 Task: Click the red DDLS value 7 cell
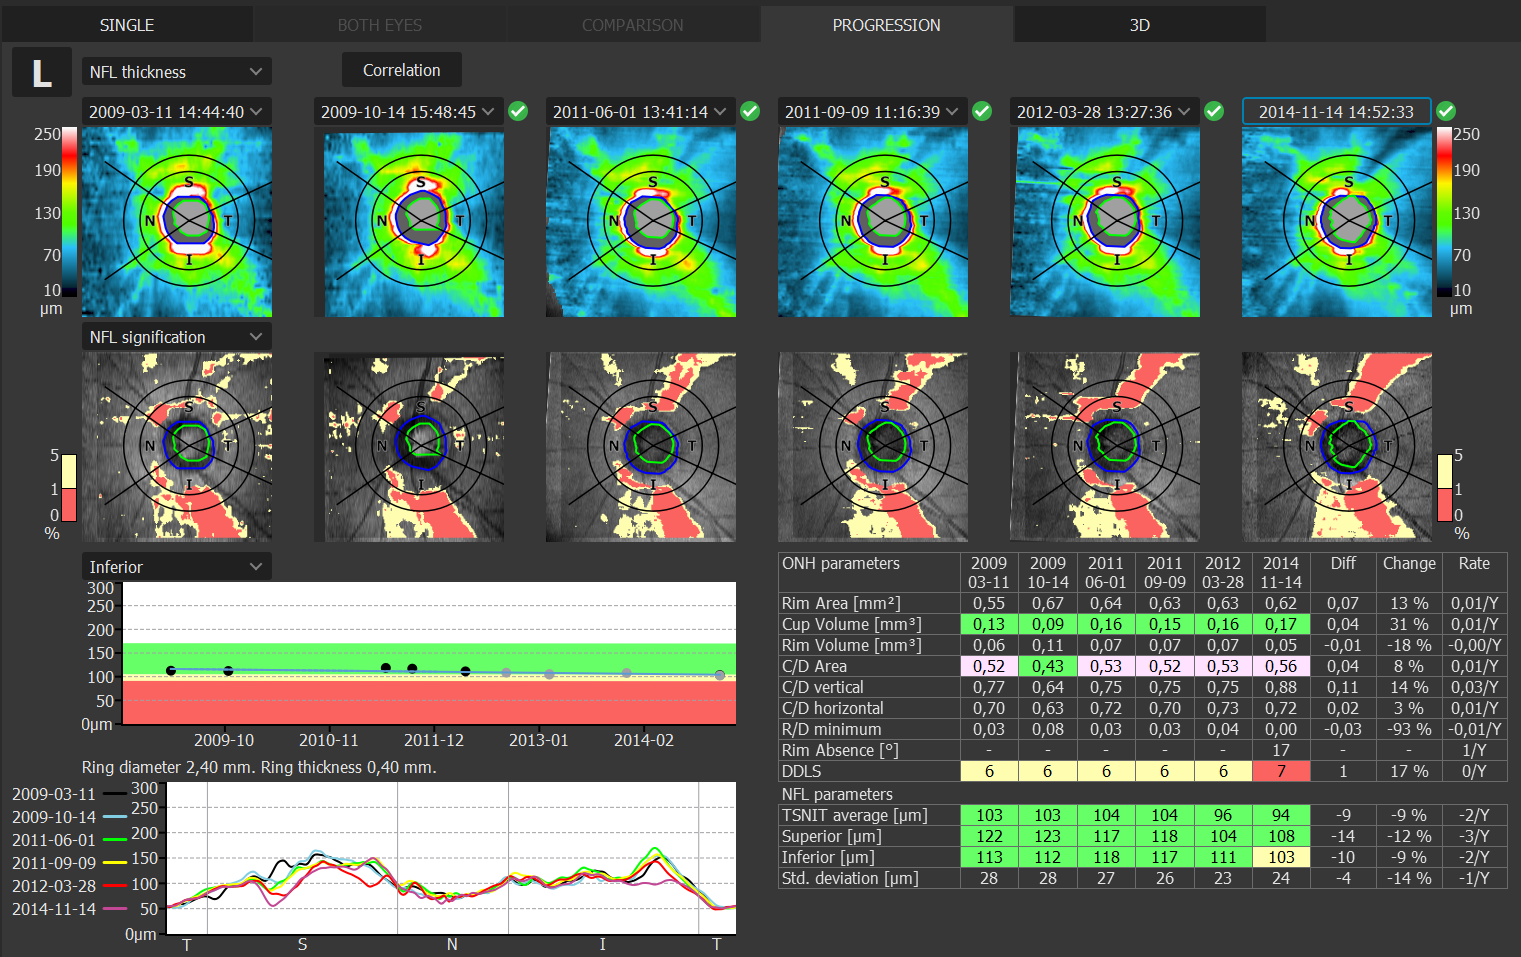pos(1281,771)
